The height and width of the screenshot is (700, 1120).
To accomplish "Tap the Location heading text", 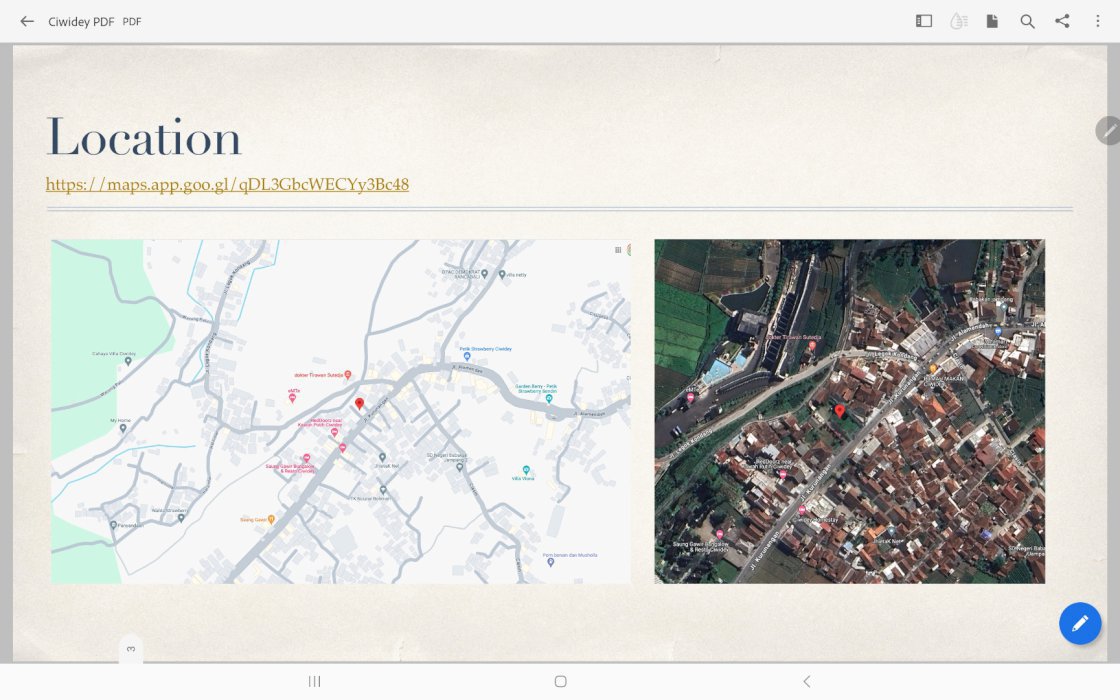I will pyautogui.click(x=144, y=138).
